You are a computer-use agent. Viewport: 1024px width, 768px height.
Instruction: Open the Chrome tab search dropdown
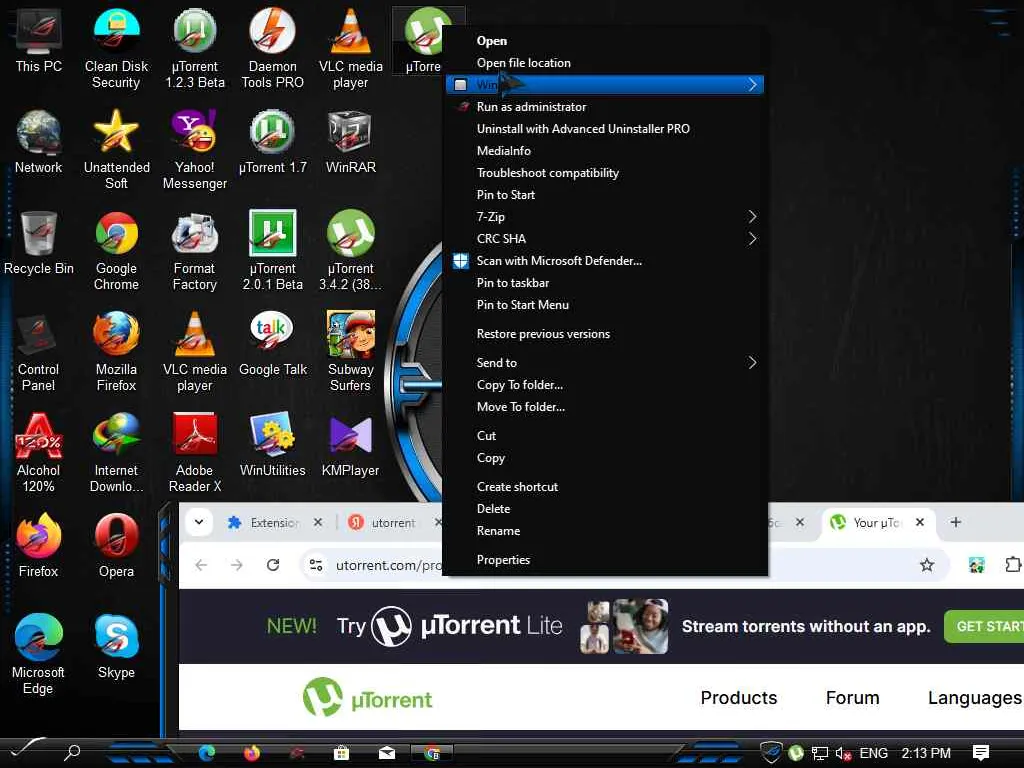(199, 522)
